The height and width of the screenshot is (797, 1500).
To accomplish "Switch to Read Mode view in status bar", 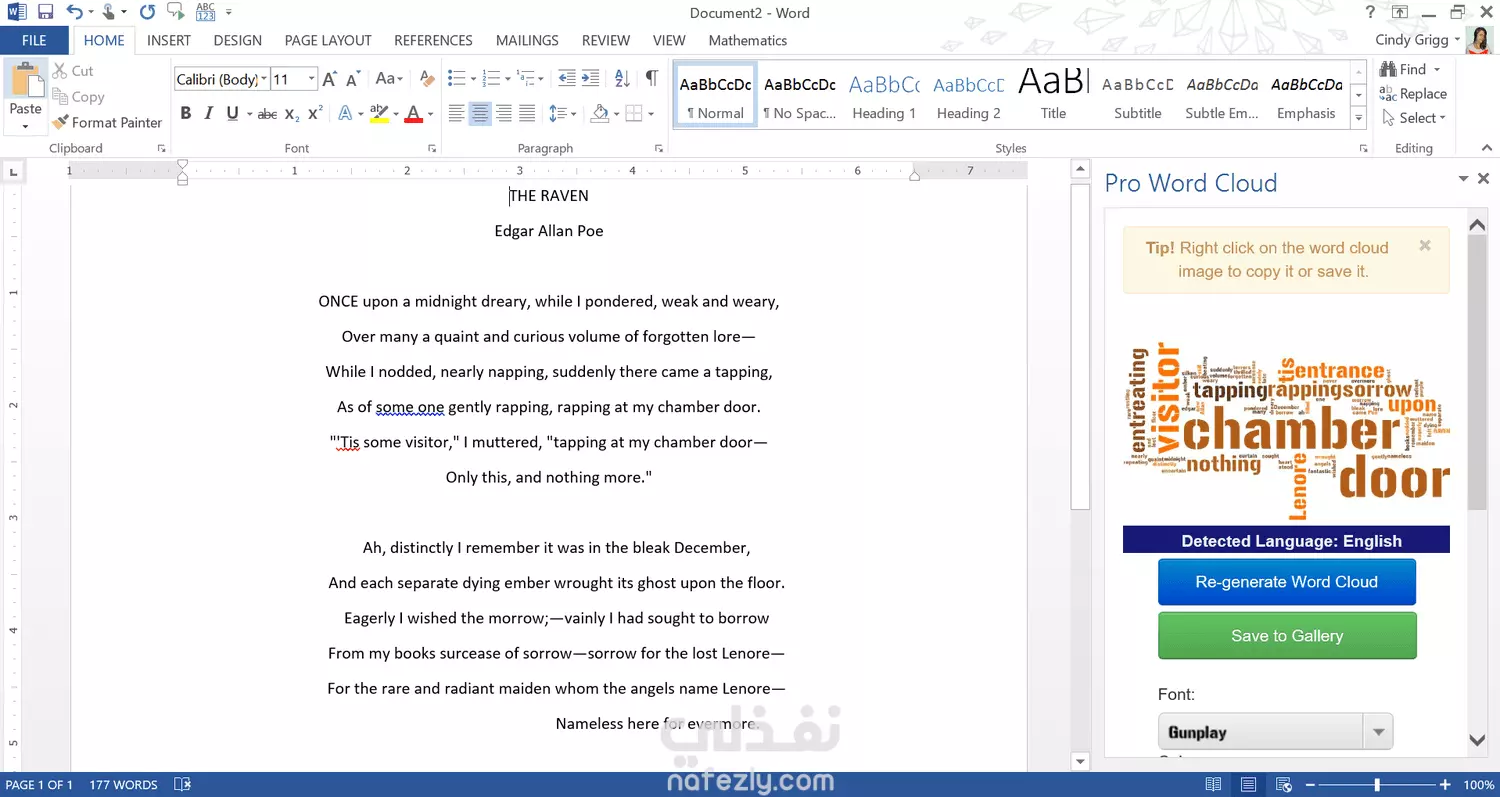I will pyautogui.click(x=1213, y=785).
